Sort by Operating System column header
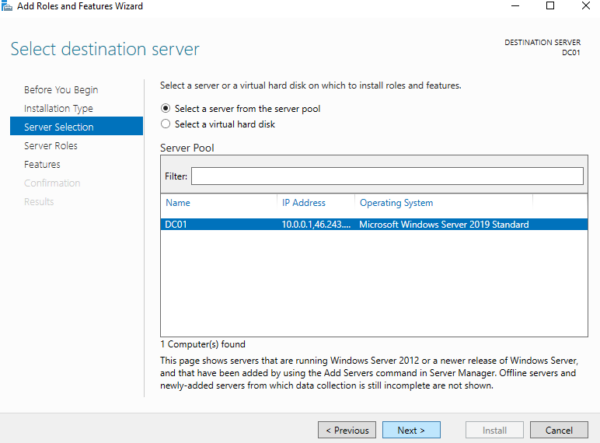This screenshot has width=600, height=443. pyautogui.click(x=396, y=203)
